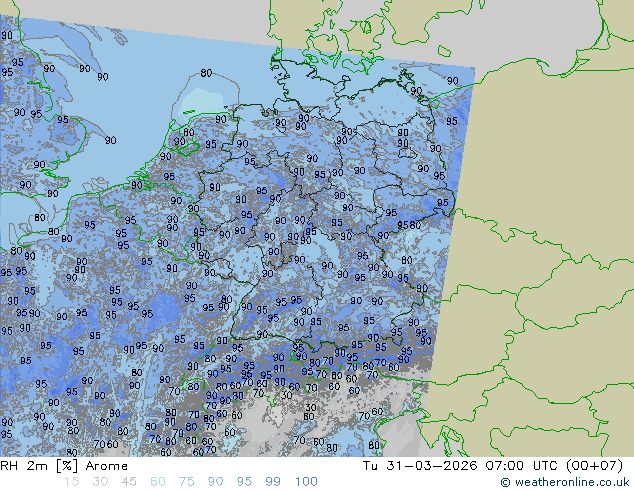Click the '(00+07)' forecast offset text
The image size is (634, 490).
tap(594, 466)
